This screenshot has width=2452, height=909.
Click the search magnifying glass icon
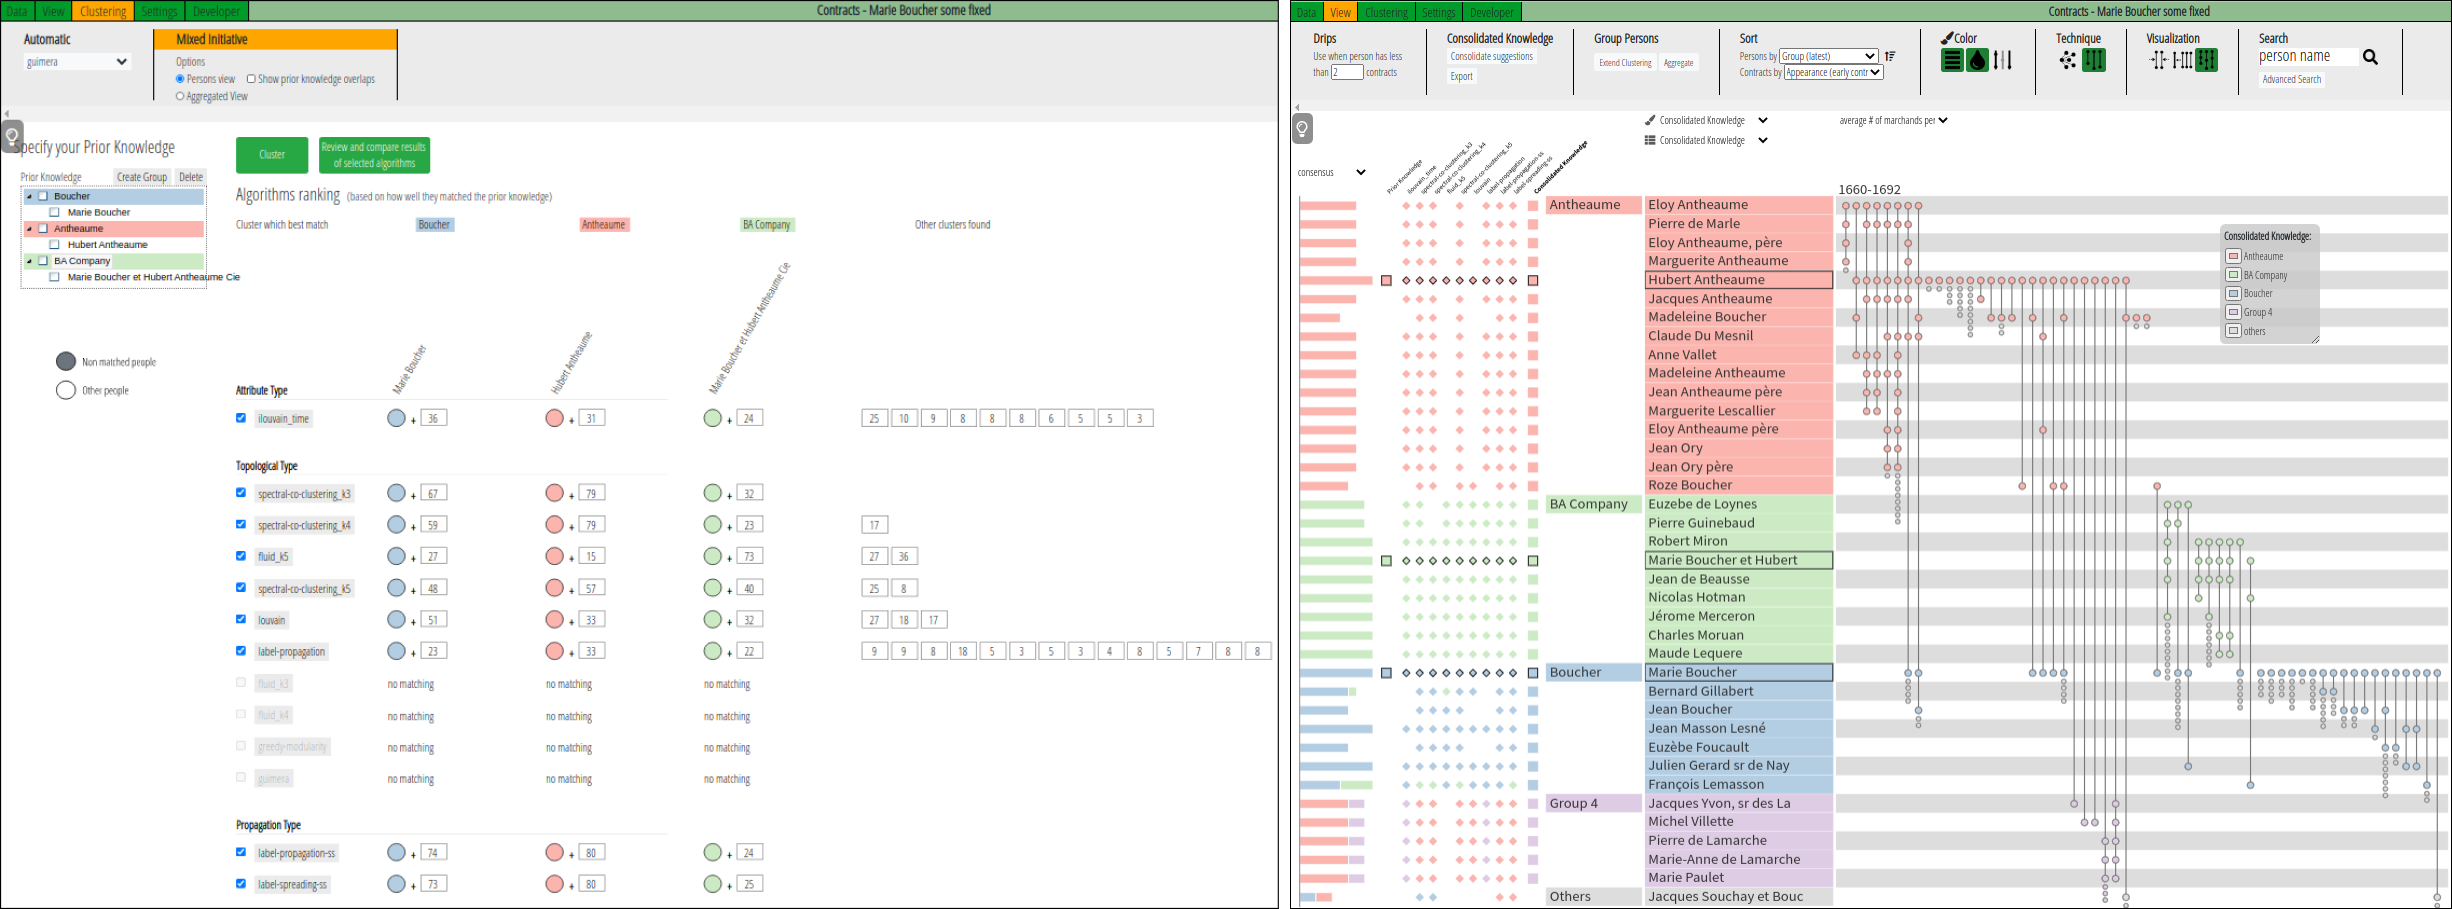2370,58
